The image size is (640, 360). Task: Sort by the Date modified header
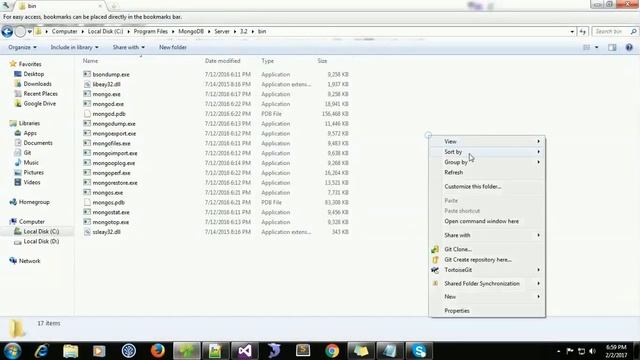click(x=222, y=61)
